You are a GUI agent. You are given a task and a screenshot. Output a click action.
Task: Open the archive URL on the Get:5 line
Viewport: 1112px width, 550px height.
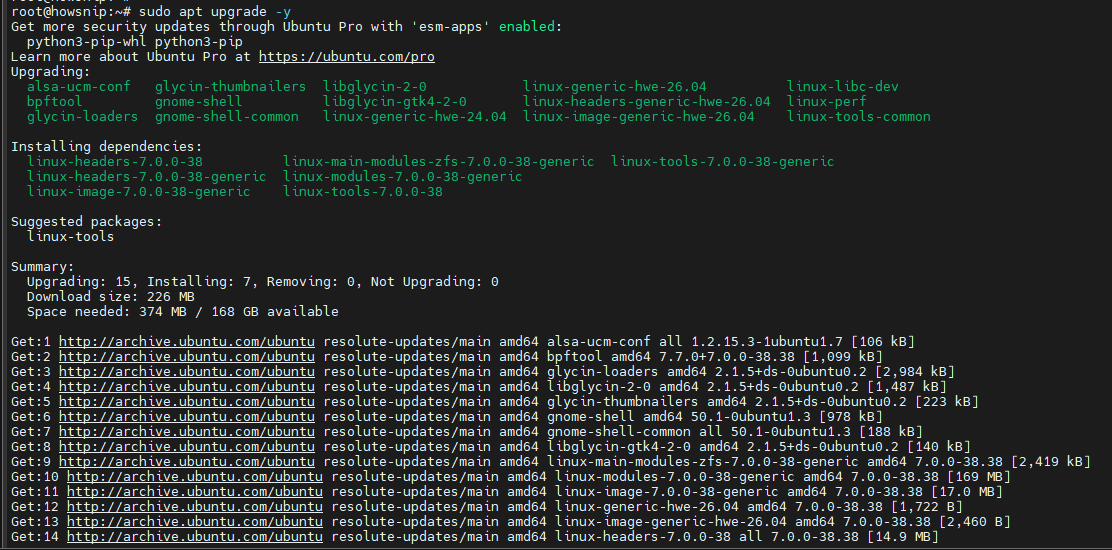[x=187, y=401]
